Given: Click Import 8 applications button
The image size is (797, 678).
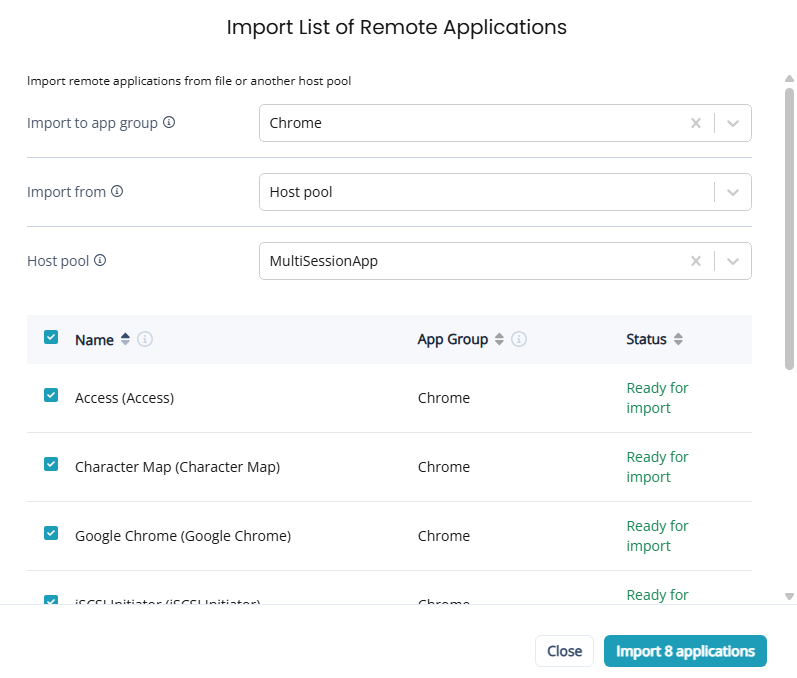Looking at the screenshot, I should (685, 651).
